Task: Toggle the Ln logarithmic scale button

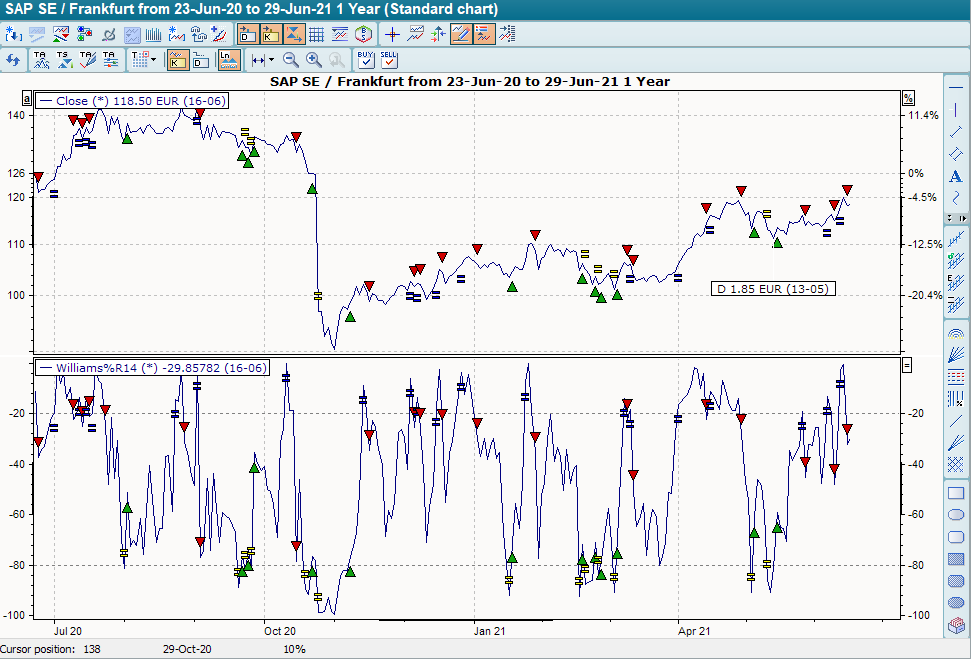Action: pyautogui.click(x=229, y=60)
